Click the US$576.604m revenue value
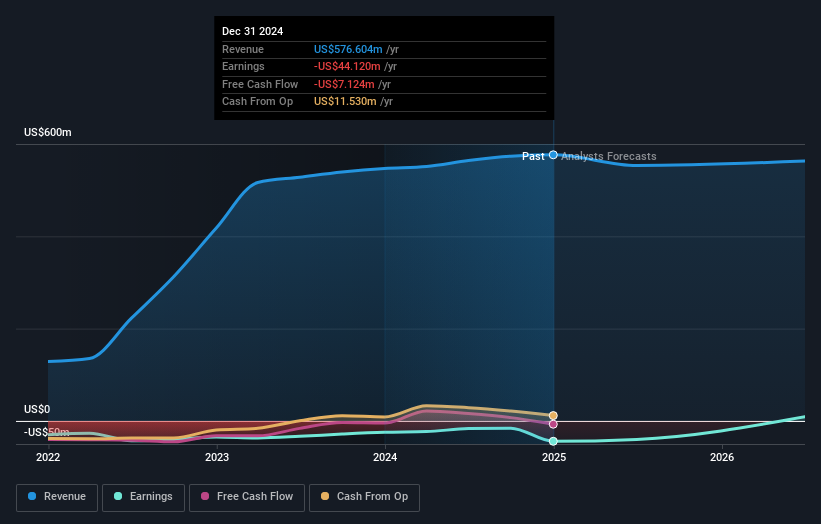The height and width of the screenshot is (524, 821). (348, 49)
